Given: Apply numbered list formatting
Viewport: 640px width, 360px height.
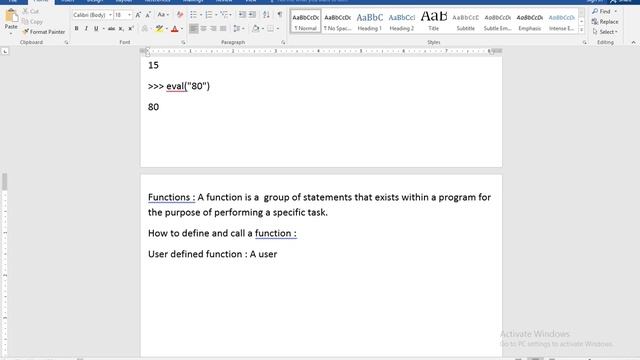Looking at the screenshot, I should (209, 15).
